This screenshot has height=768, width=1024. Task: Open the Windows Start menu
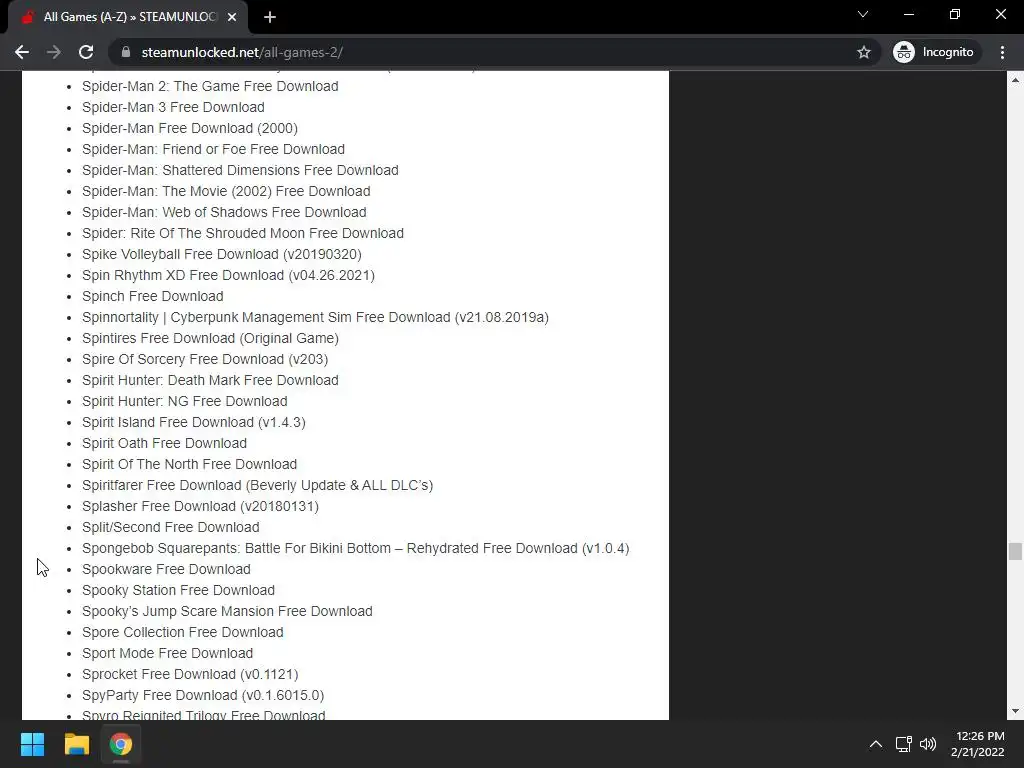click(32, 744)
